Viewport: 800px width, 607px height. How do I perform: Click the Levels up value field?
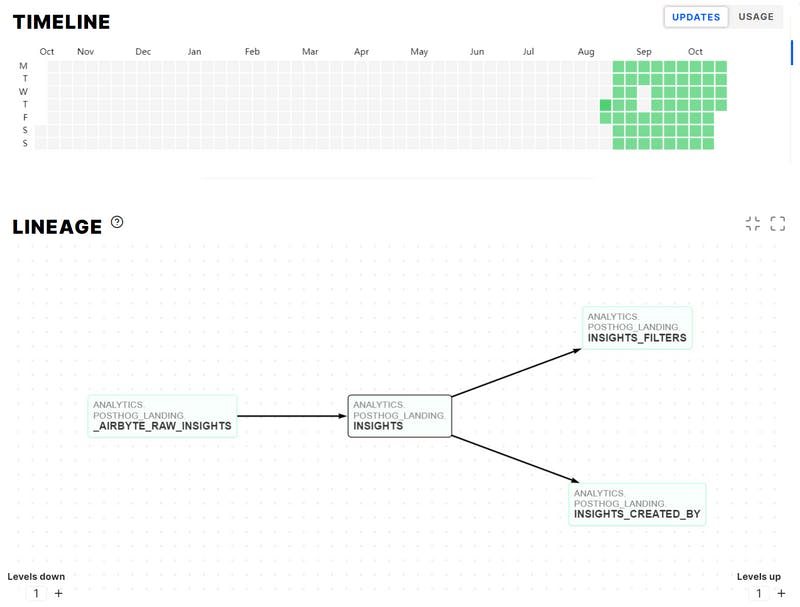[x=759, y=593]
